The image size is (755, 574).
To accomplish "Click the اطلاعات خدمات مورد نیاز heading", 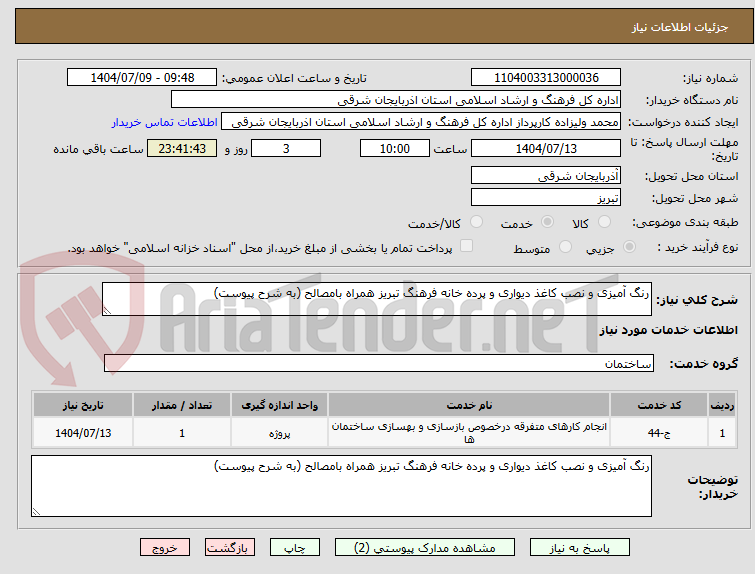I will click(668, 330).
